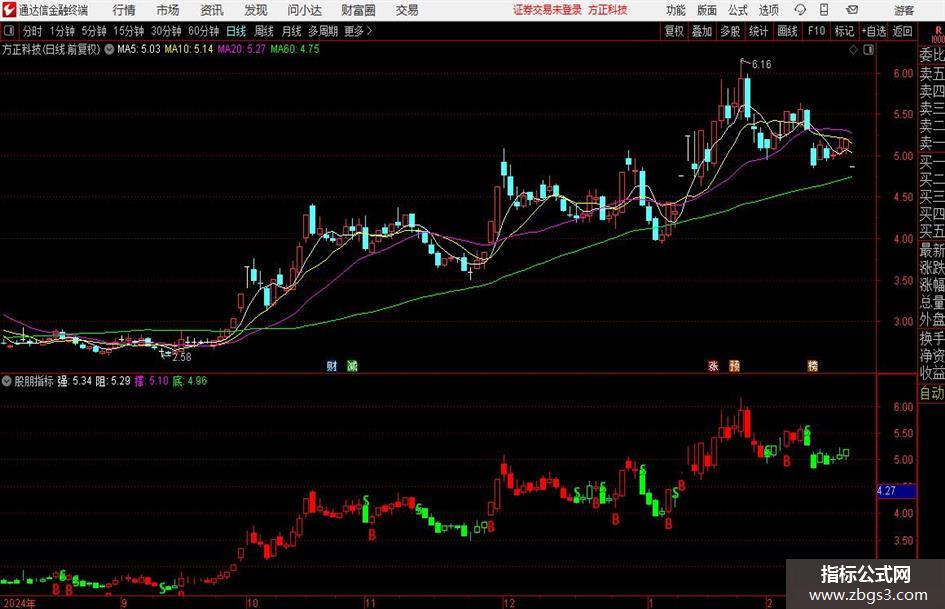Image resolution: width=945 pixels, height=609 pixels.
Task: Switch to 分时 chart period
Action: point(32,31)
